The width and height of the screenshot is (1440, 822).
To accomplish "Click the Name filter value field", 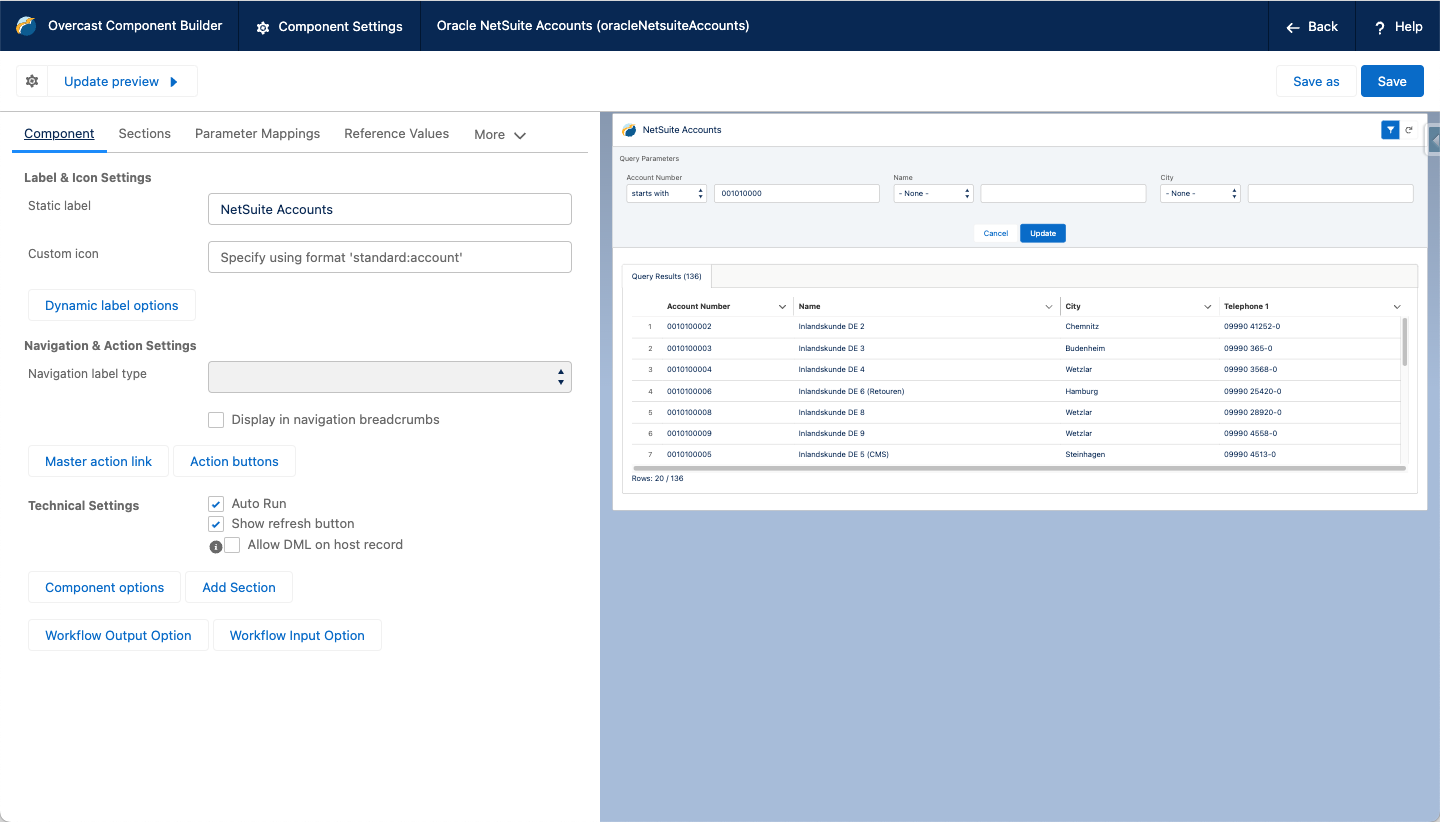I will coord(1063,193).
